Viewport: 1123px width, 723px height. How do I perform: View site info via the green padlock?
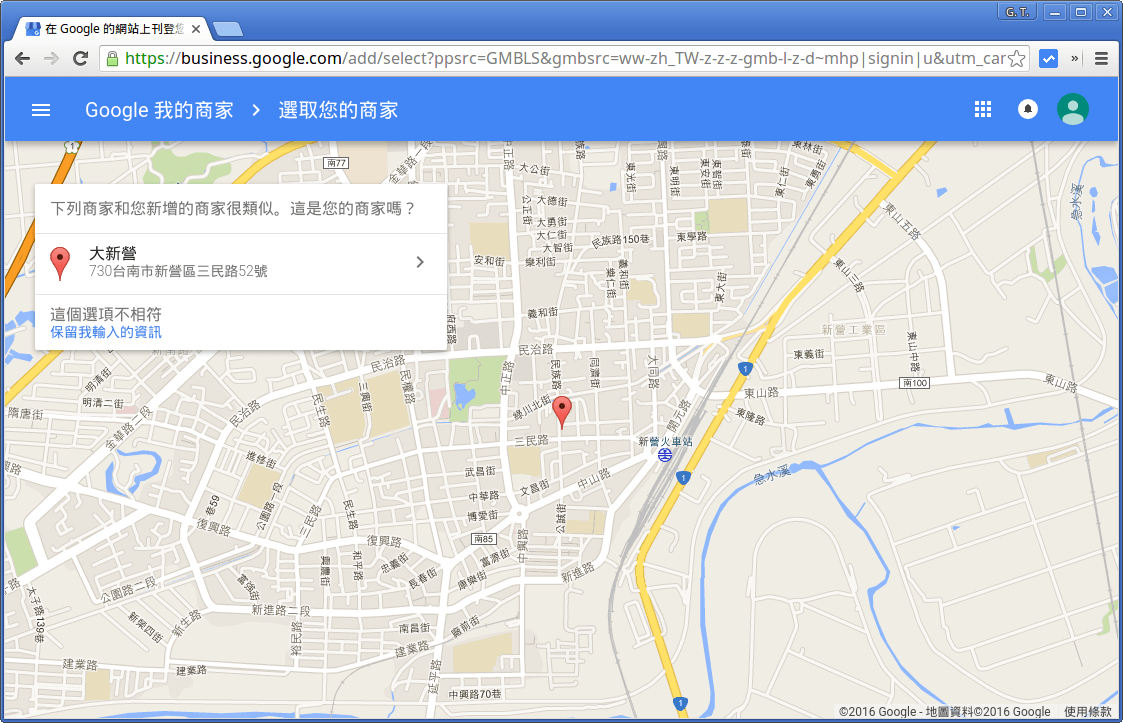(x=113, y=58)
